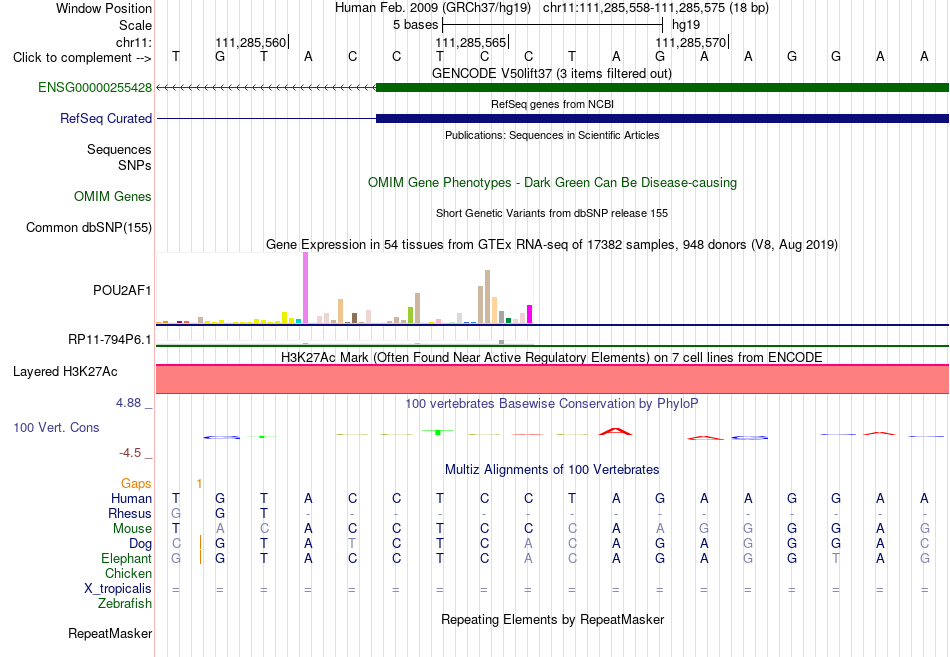Click the tall tan GTEx expression bar
950x657 pixels.
[x=487, y=296]
